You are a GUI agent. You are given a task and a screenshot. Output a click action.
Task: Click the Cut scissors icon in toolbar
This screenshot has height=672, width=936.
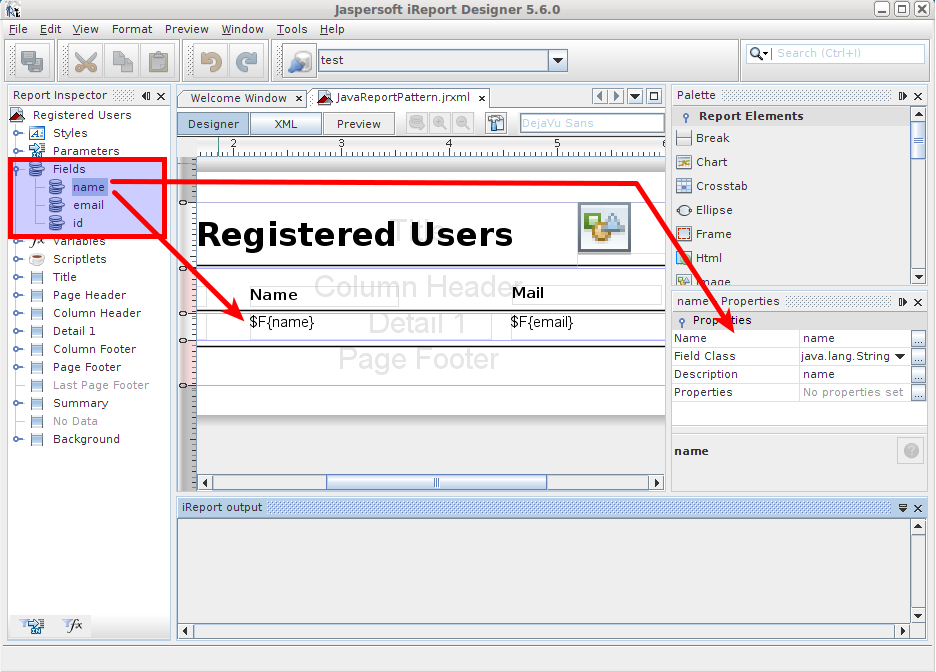coord(86,61)
